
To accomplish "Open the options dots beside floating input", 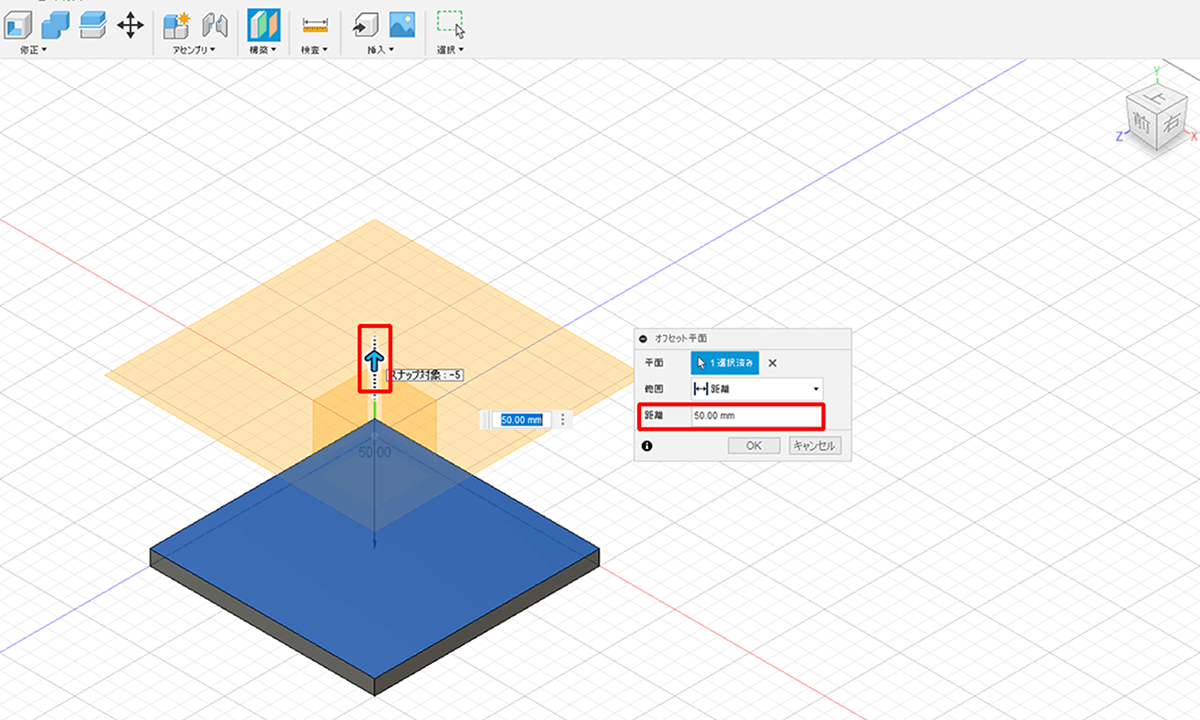I will [x=562, y=420].
